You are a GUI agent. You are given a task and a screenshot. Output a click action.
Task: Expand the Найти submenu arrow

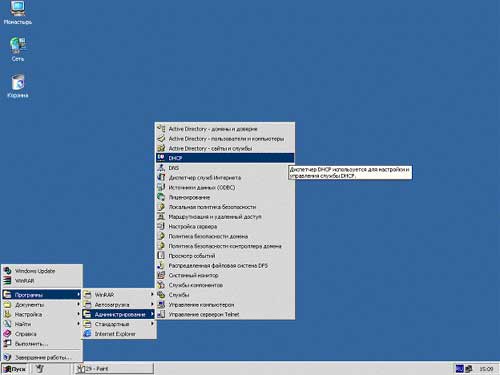(78, 324)
